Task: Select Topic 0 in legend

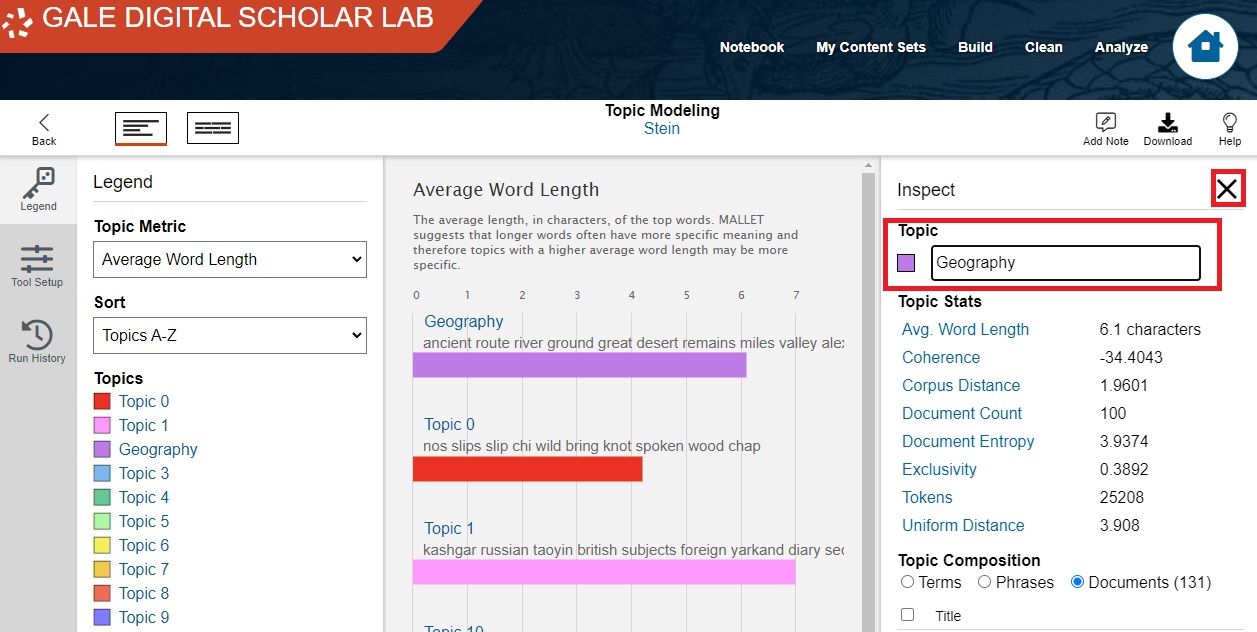Action: click(x=144, y=401)
